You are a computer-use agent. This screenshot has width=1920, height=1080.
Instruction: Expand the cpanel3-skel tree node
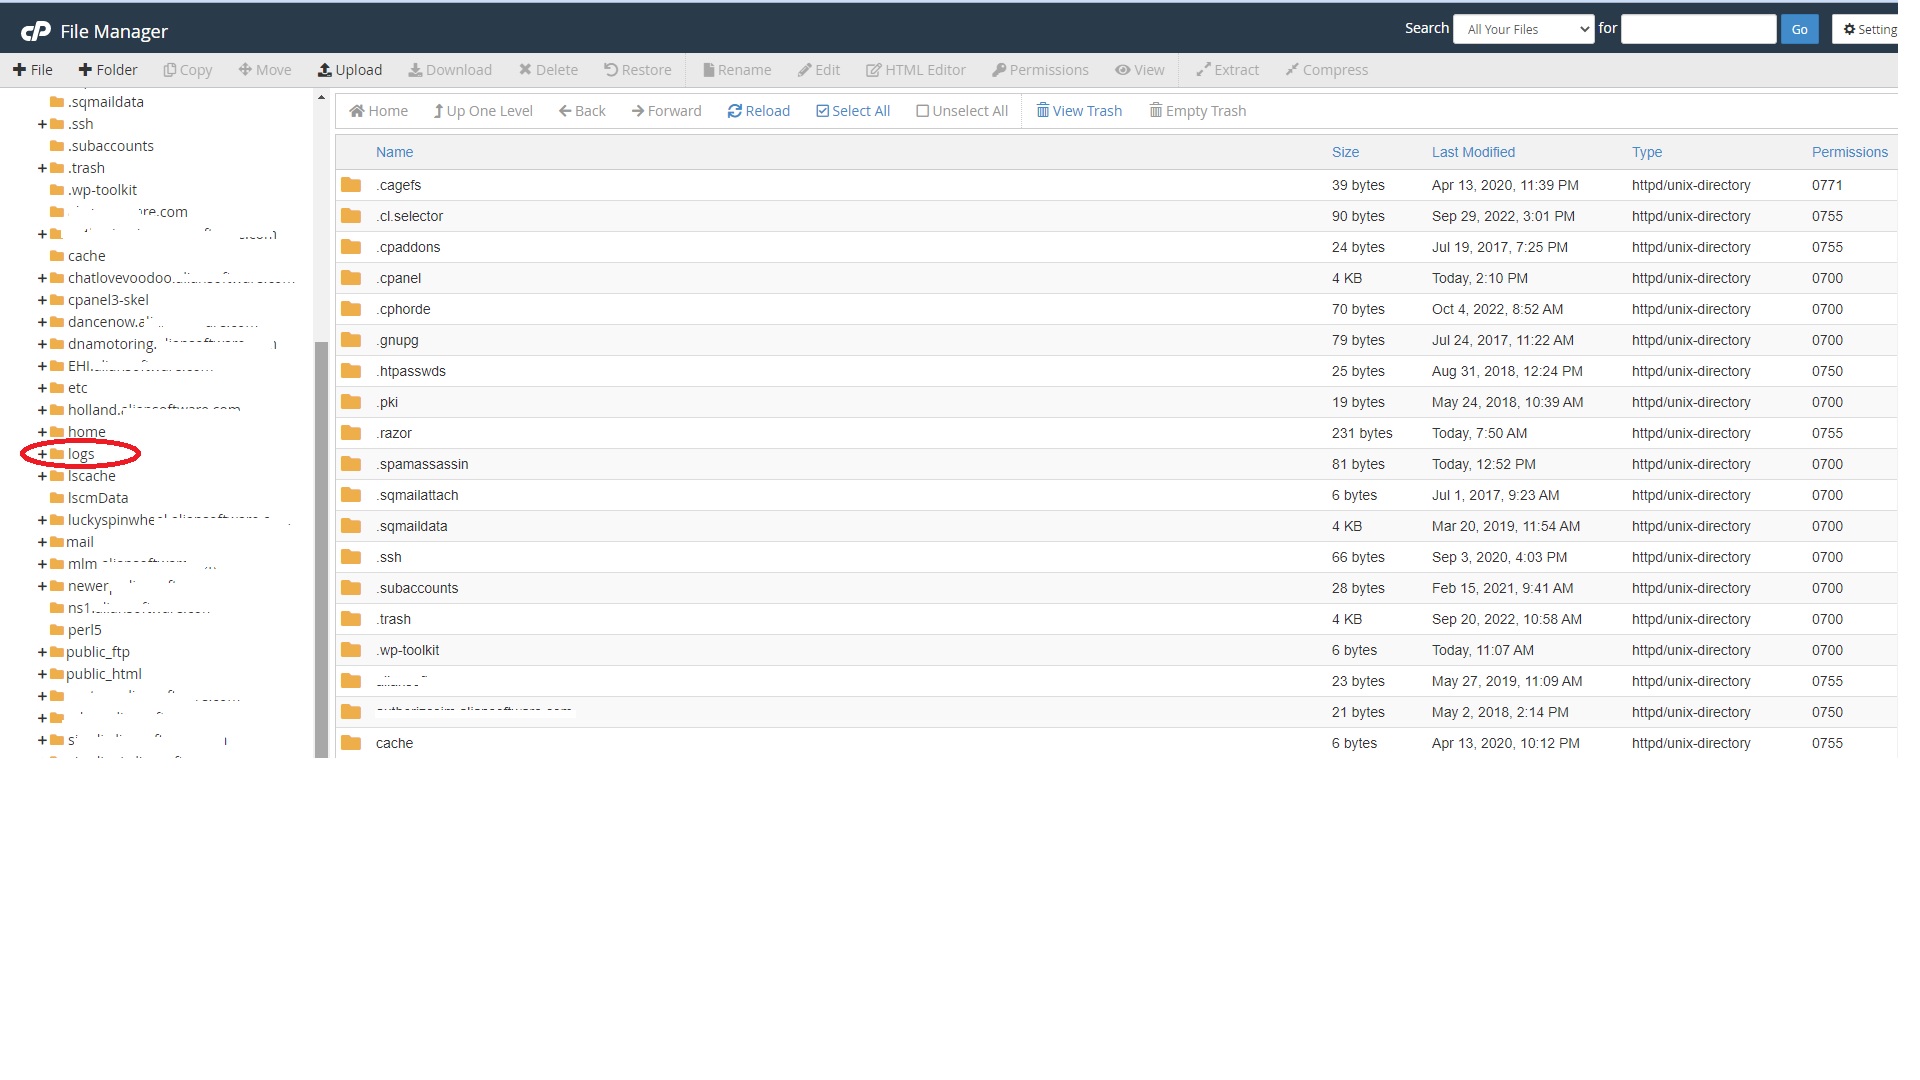(x=42, y=300)
